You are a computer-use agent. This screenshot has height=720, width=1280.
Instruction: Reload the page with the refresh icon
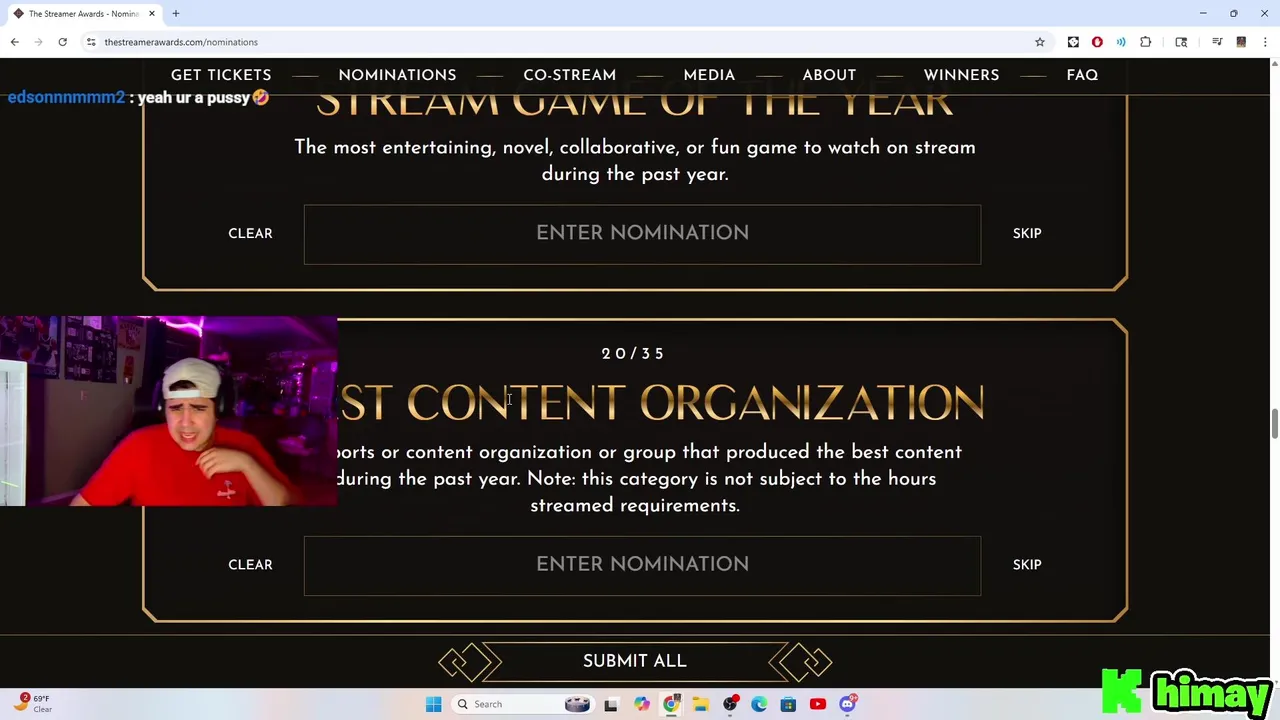[62, 42]
